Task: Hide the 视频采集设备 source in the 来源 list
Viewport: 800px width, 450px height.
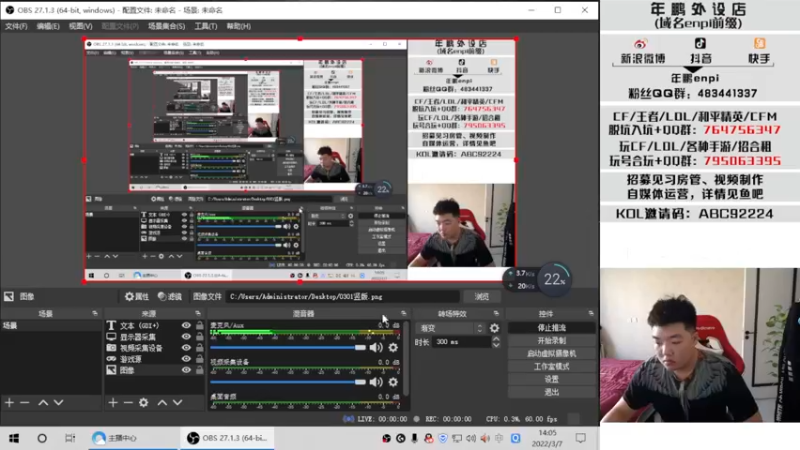Action: click(x=186, y=348)
